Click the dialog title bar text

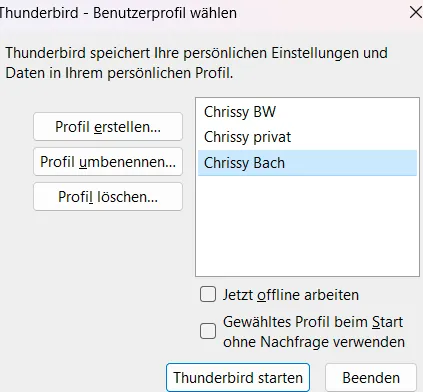click(118, 13)
